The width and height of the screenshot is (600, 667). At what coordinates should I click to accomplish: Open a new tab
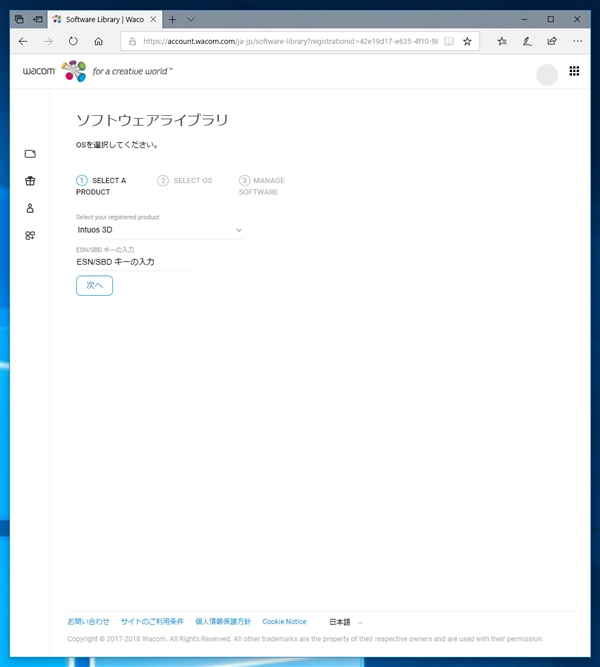[172, 19]
